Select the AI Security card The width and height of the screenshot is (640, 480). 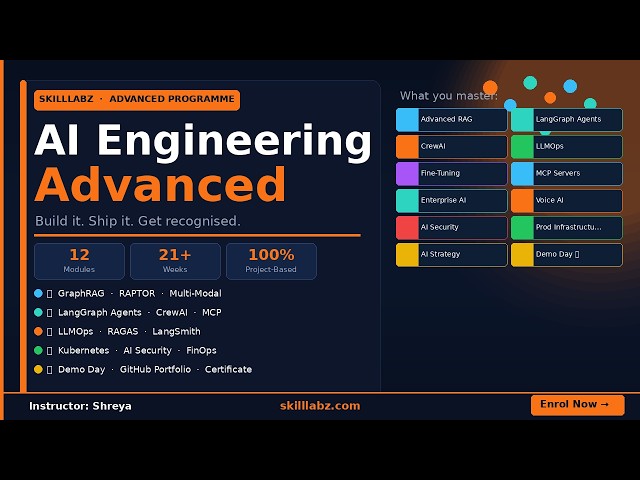pos(451,227)
